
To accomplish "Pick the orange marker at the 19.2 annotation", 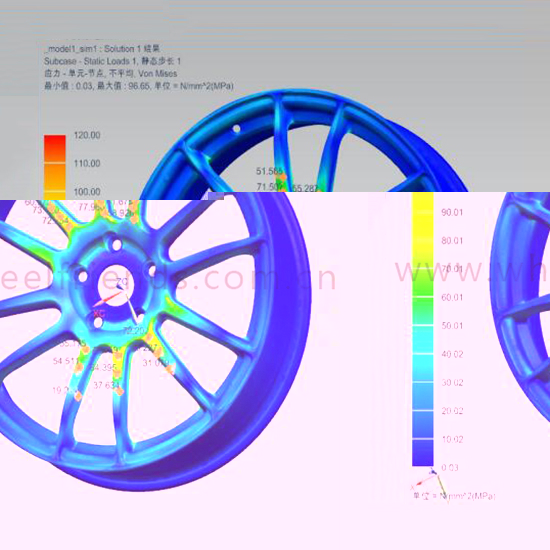I will click(78, 396).
